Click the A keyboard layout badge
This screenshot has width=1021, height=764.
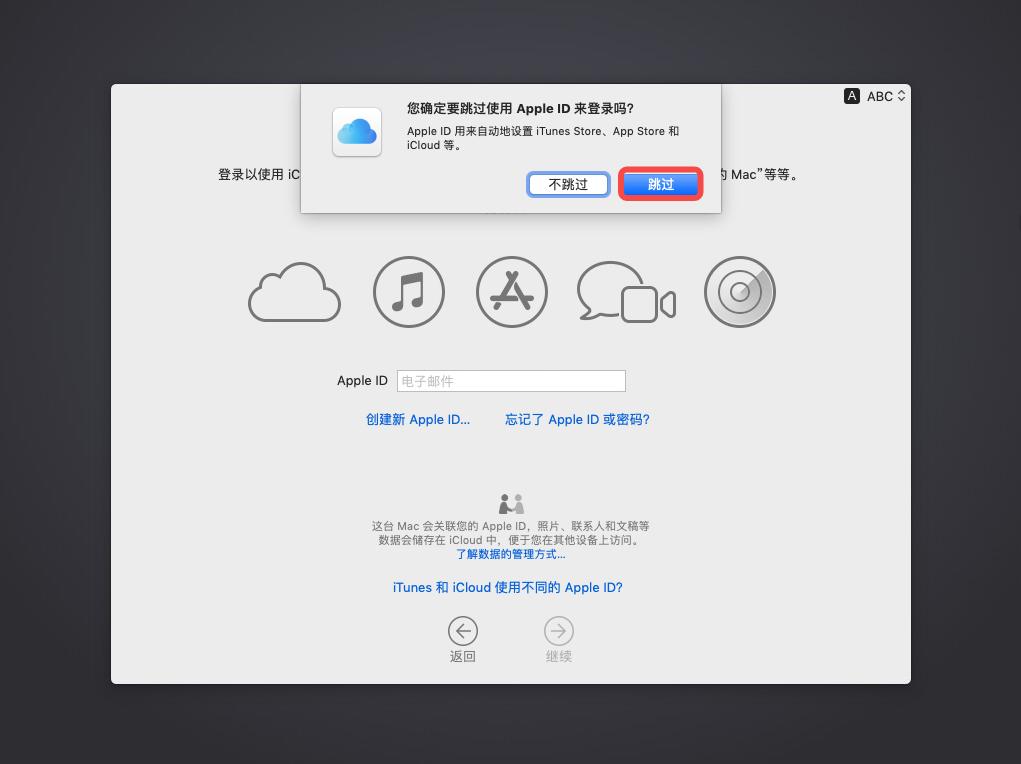tap(851, 96)
